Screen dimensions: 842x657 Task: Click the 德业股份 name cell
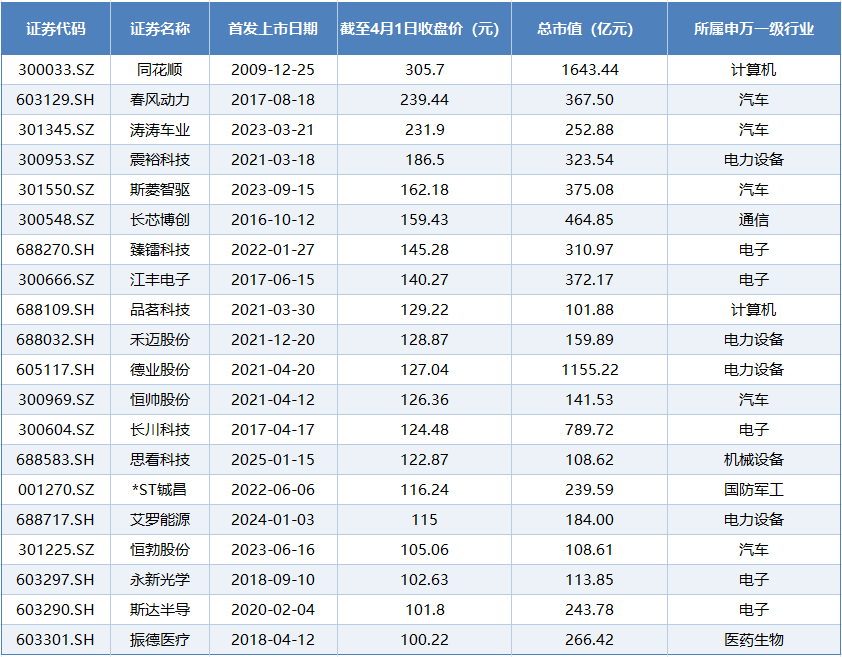point(160,370)
